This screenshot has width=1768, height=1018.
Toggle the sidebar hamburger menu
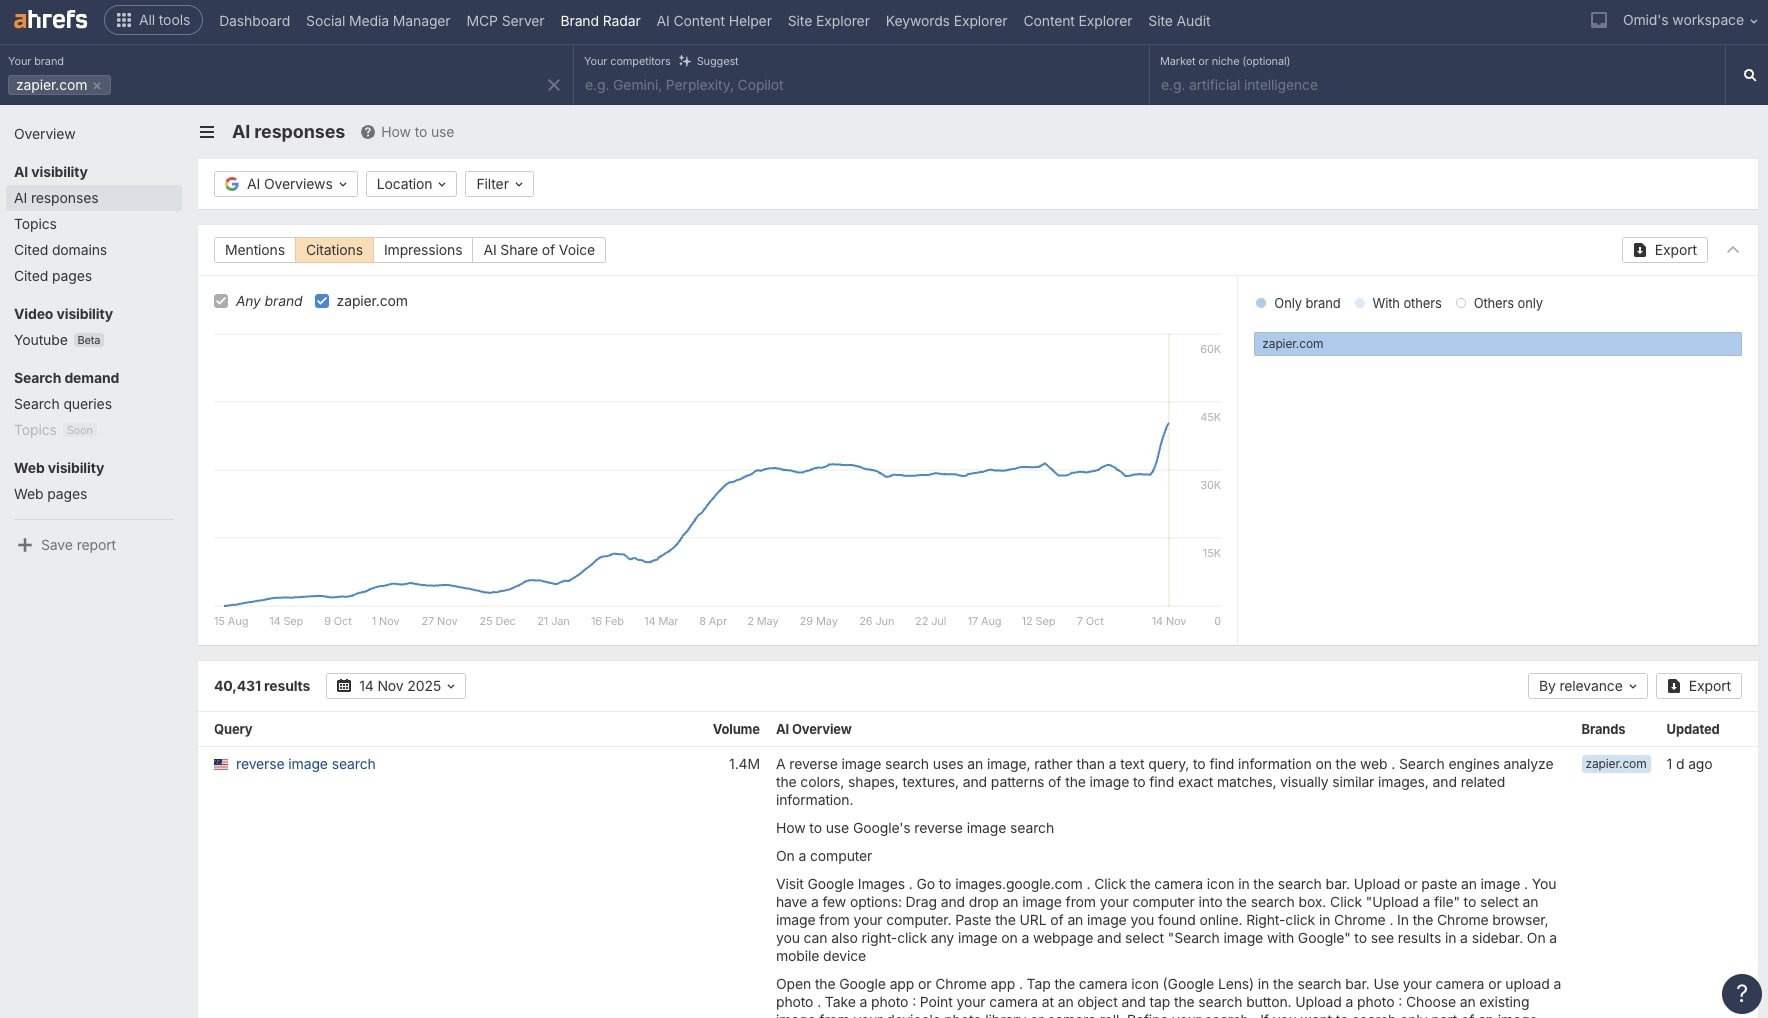pos(207,132)
